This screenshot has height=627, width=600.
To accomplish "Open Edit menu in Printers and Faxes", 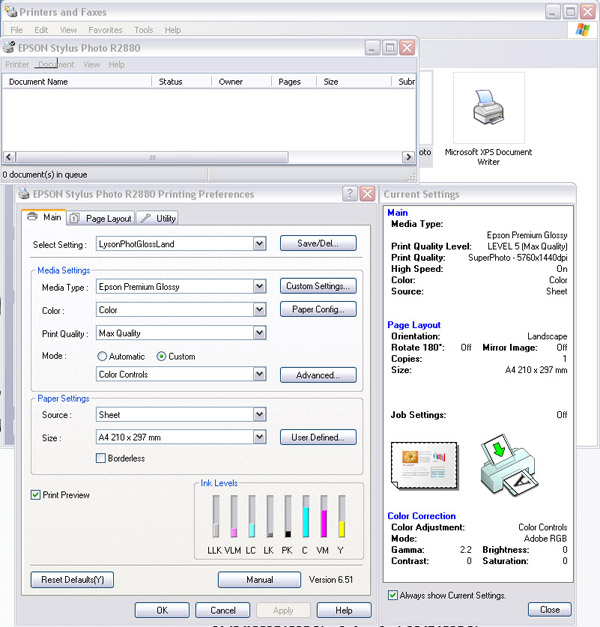I will (x=41, y=30).
